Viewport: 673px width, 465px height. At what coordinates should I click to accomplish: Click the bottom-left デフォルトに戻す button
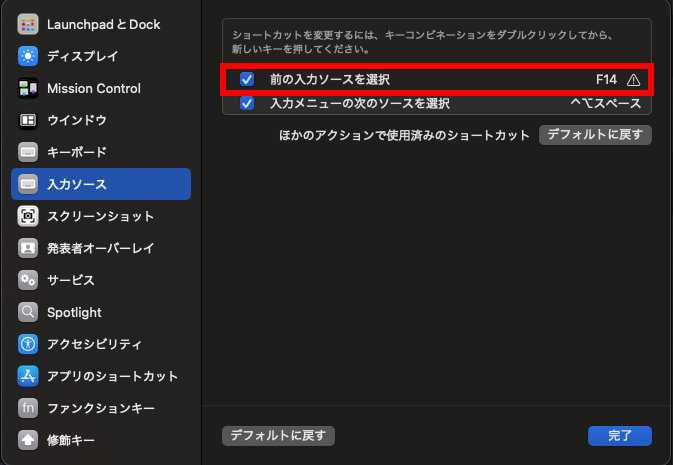tap(278, 435)
